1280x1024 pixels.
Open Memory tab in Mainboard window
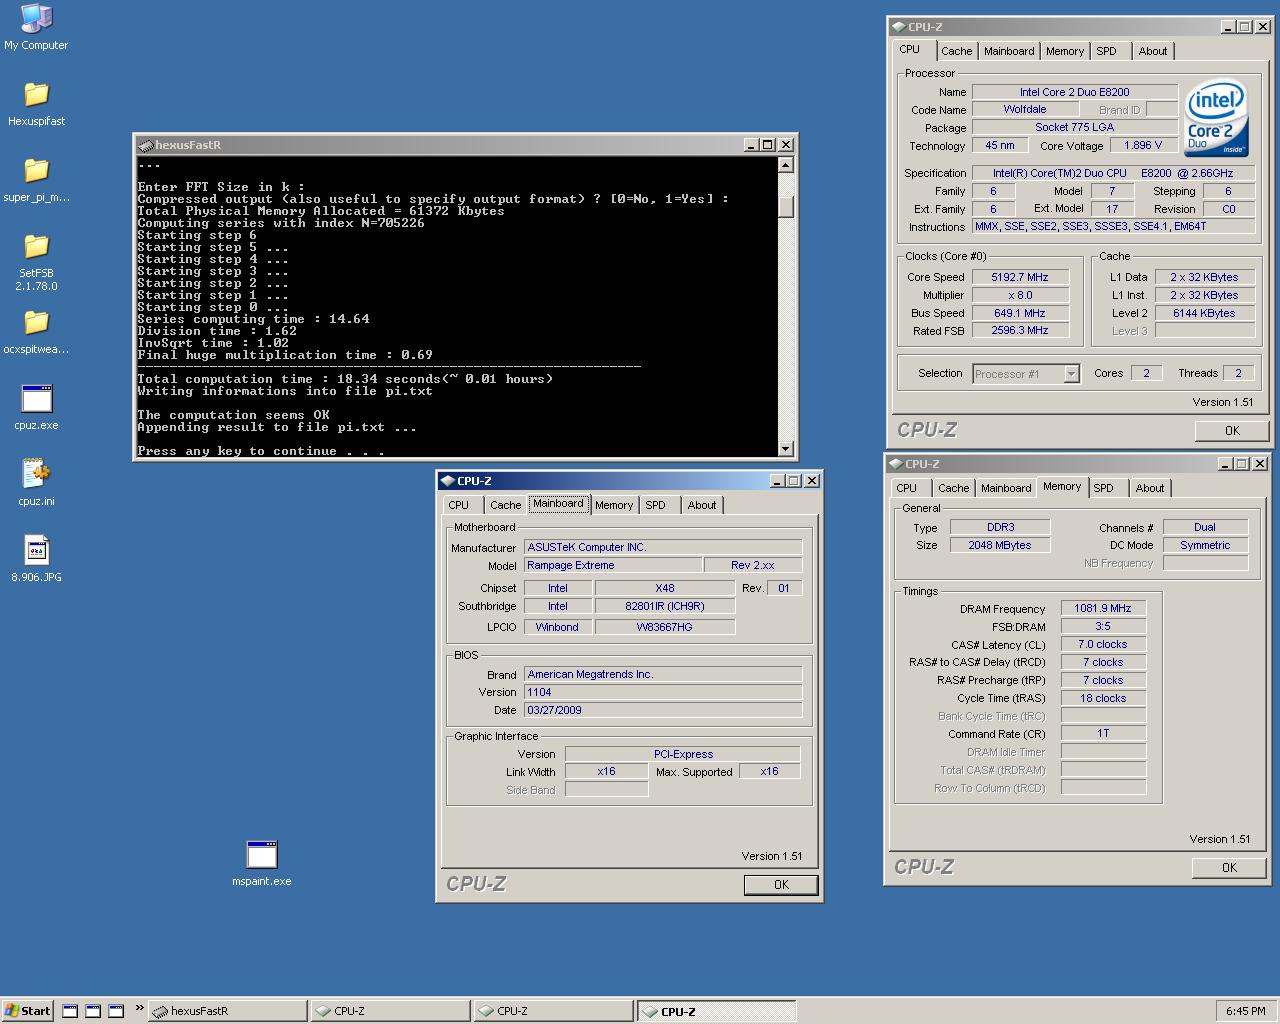[614, 505]
